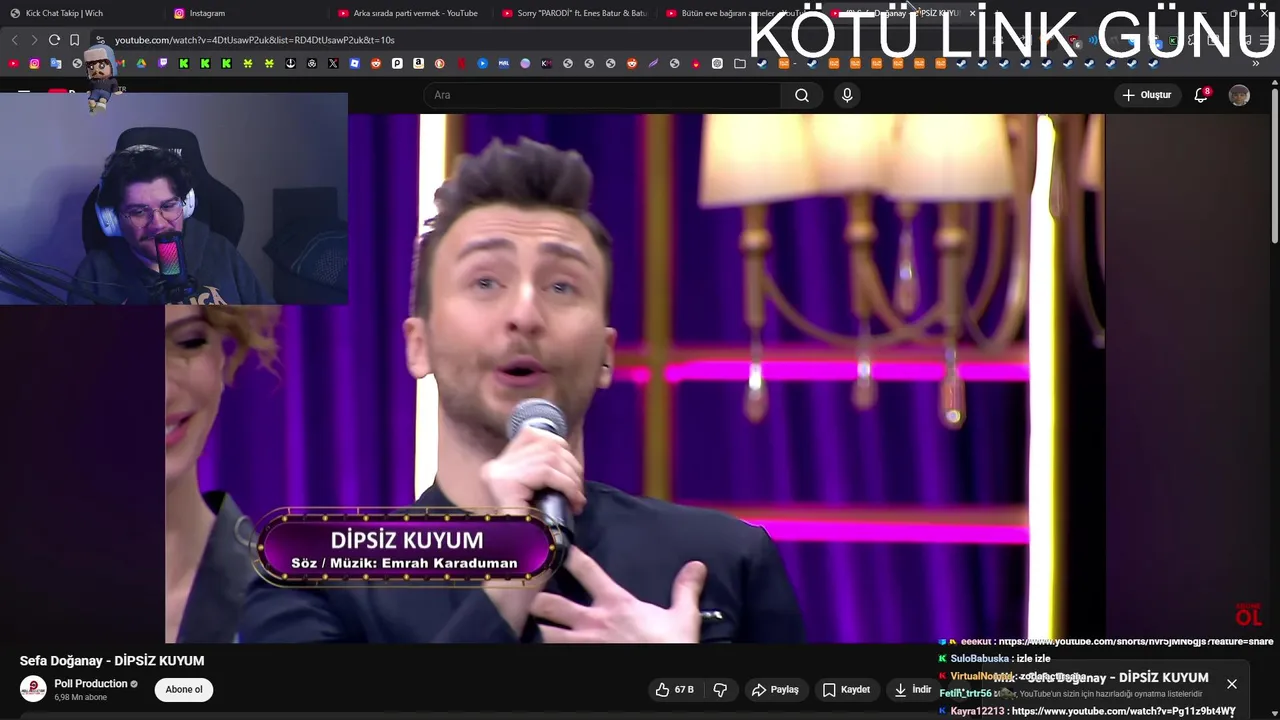Click the video player to pause
The width and height of the screenshot is (1280, 720).
pyautogui.click(x=635, y=378)
